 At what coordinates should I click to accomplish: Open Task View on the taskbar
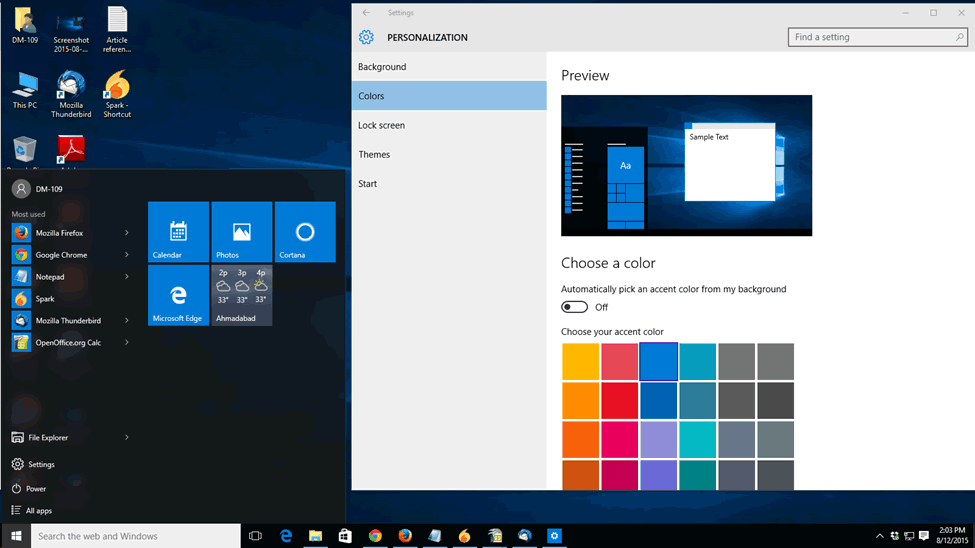[x=255, y=536]
